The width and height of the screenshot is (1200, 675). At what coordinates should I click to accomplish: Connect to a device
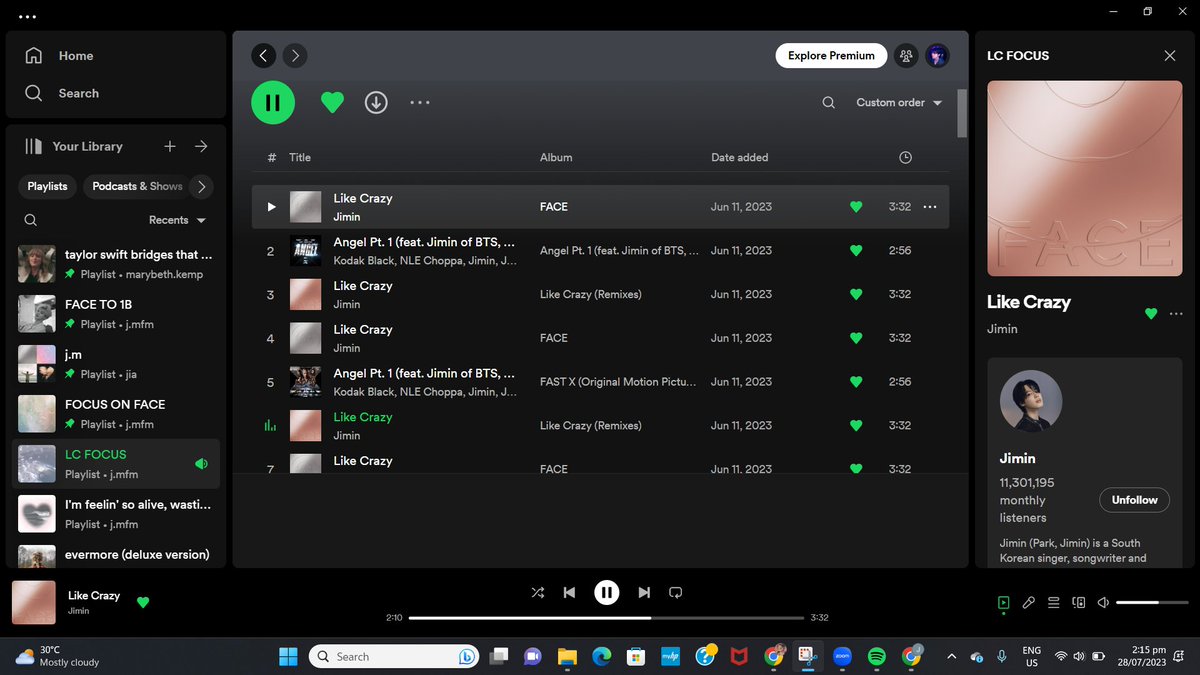[1078, 602]
